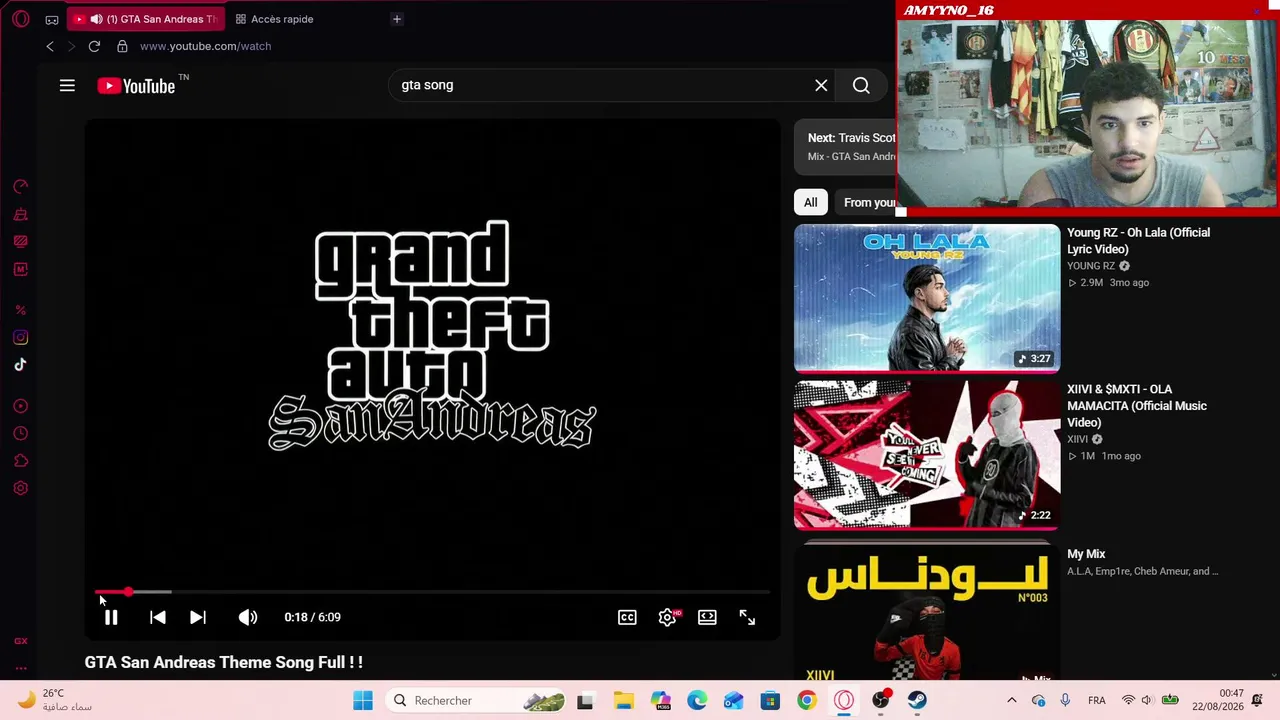This screenshot has height=720, width=1280.
Task: Open the Opera GX main menu
Action: [x=20, y=19]
